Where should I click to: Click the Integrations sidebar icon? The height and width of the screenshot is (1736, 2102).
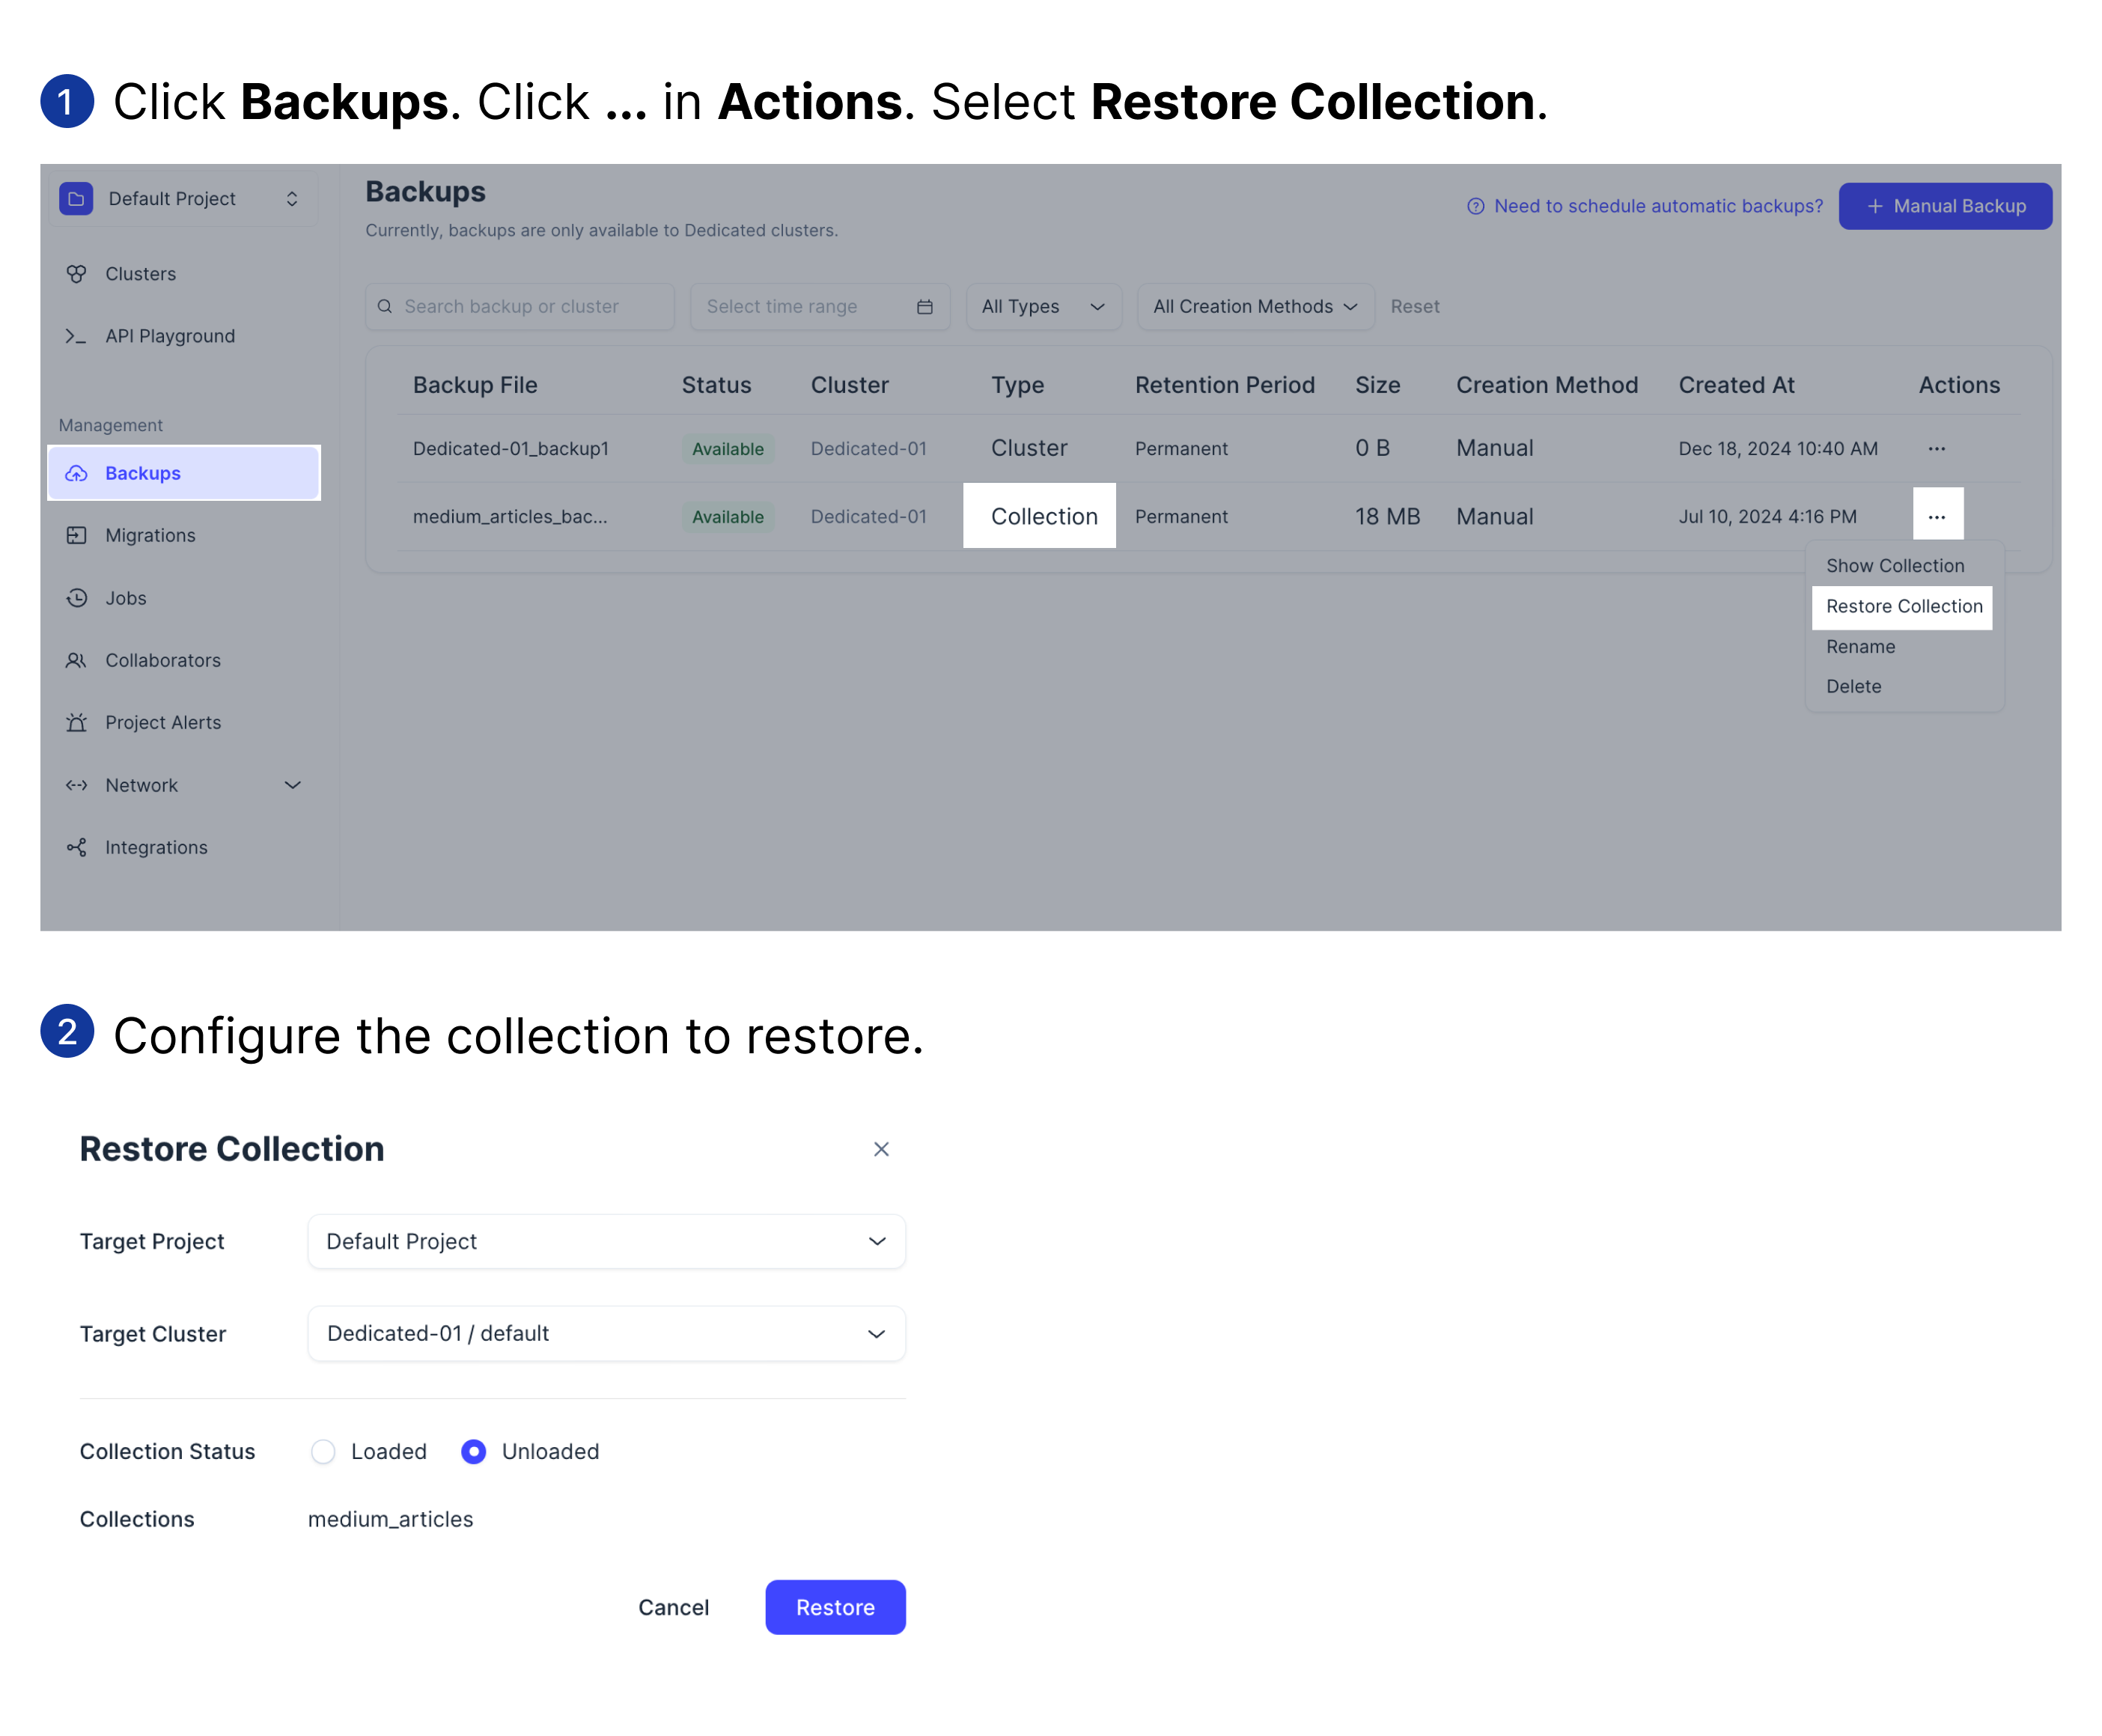(79, 847)
